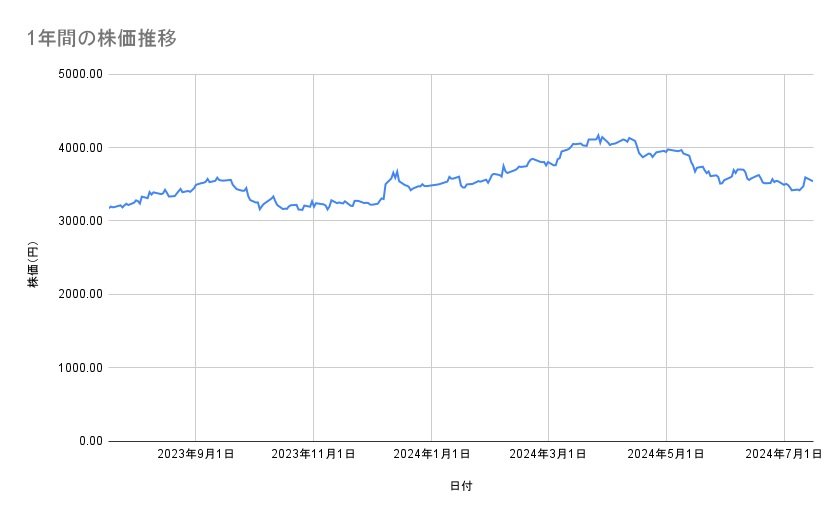Click the blue line at the 2024年5月1日 gridline
The height and width of the screenshot is (519, 839).
[x=666, y=149]
